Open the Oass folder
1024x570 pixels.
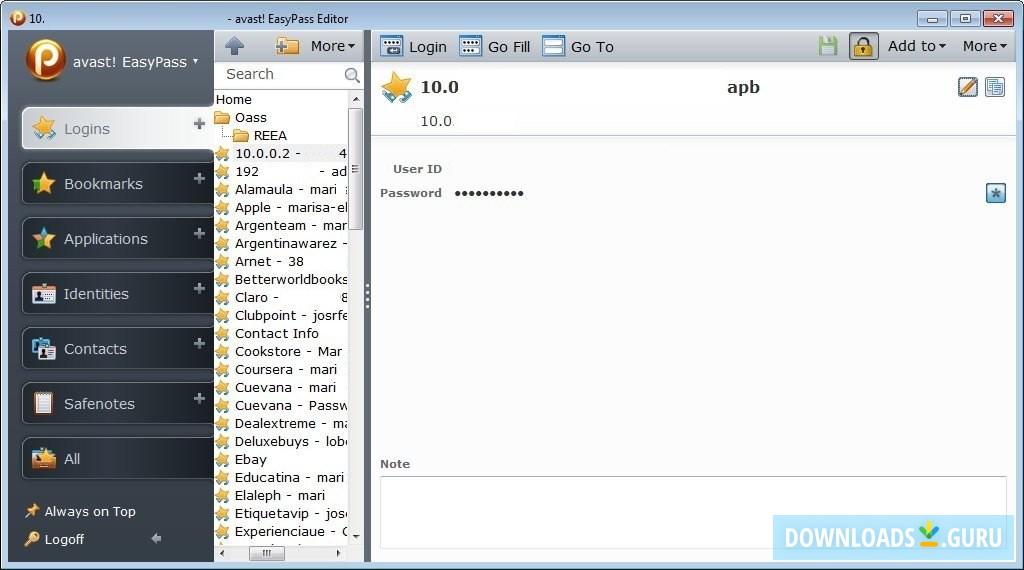[x=241, y=118]
